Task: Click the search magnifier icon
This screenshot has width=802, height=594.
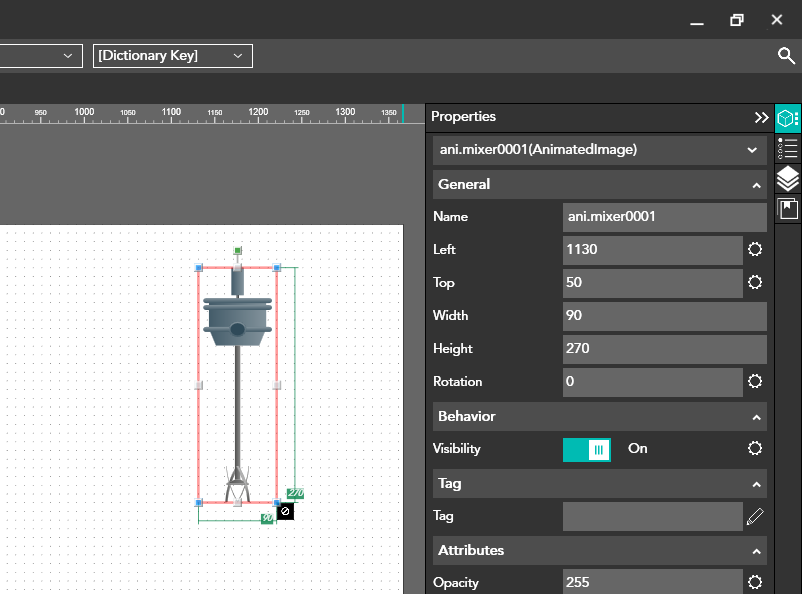Action: pos(786,56)
